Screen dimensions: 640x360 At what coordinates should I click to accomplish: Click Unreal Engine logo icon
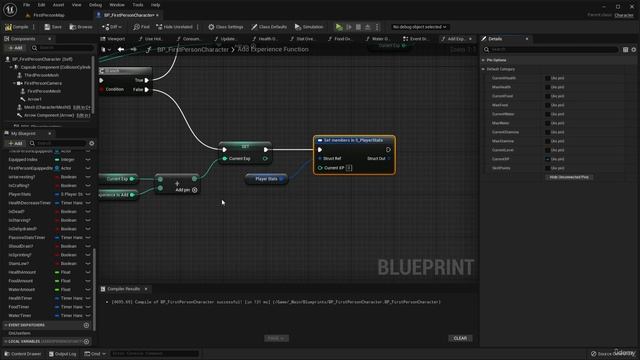(x=10, y=9)
